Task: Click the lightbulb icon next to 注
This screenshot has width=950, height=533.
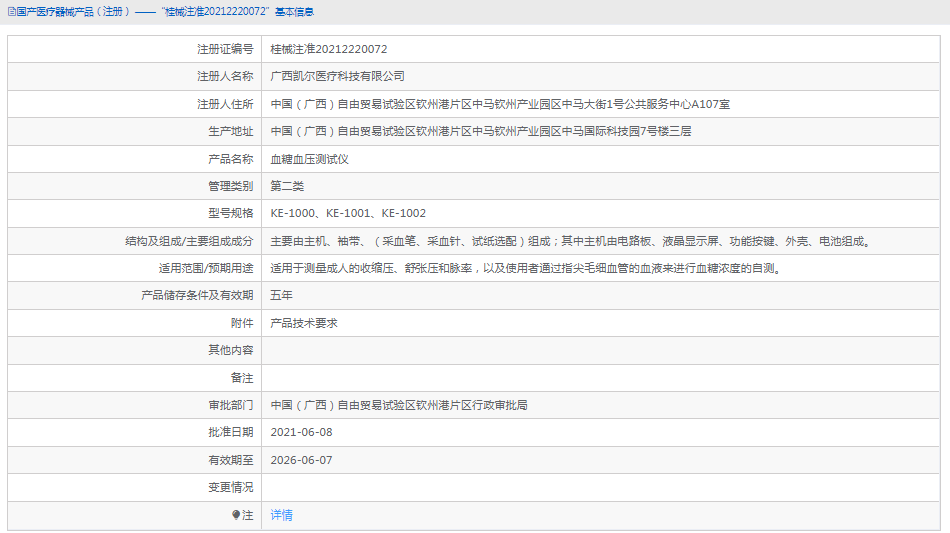Action: (x=236, y=515)
